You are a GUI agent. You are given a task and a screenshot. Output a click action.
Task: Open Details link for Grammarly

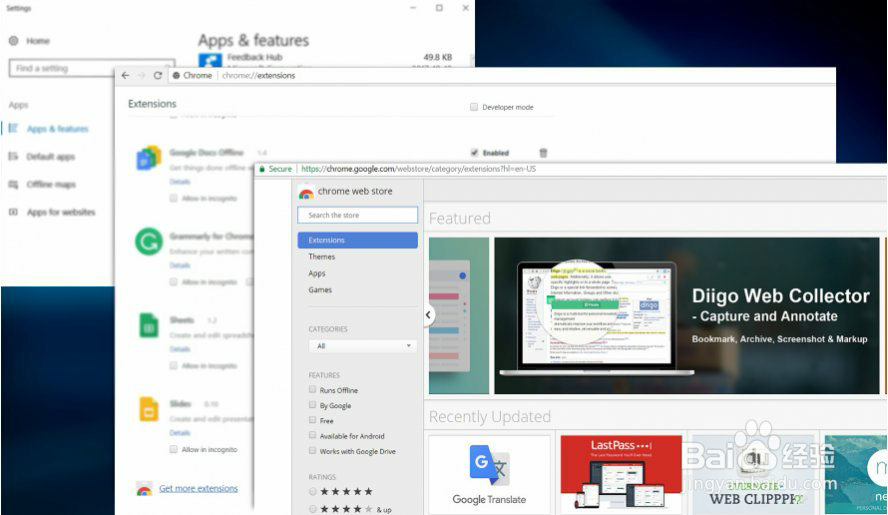[x=180, y=265]
